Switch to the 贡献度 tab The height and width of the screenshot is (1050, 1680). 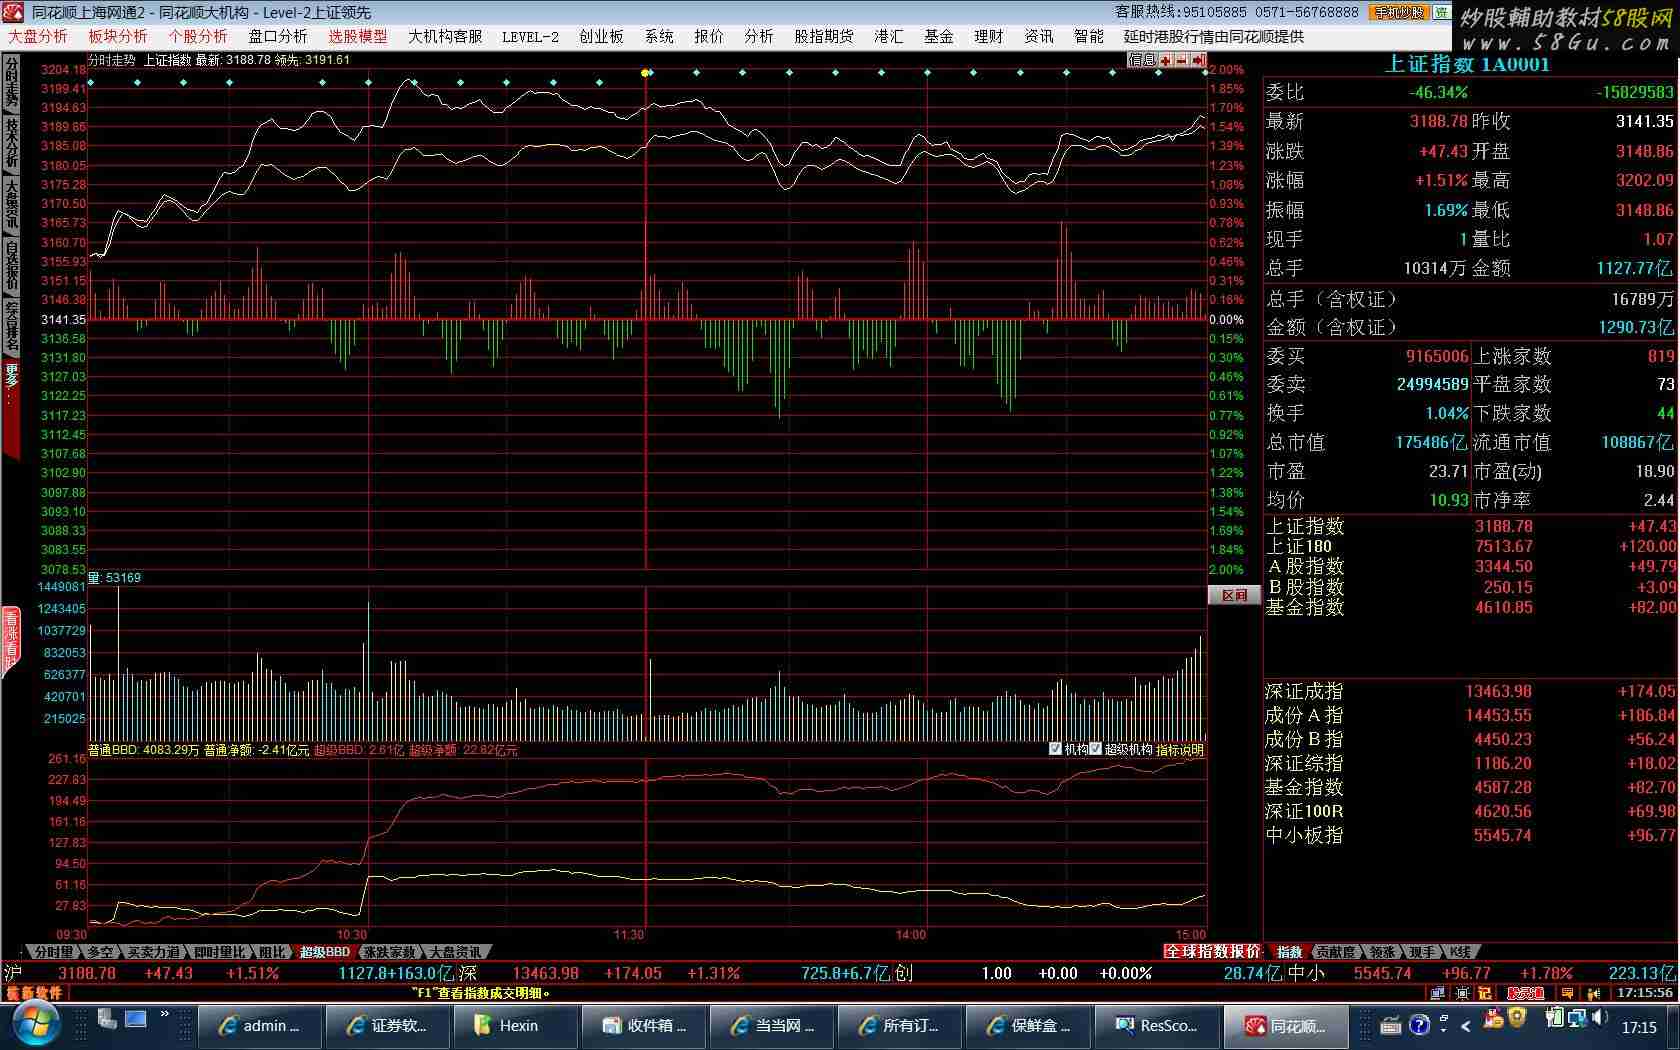tap(1335, 952)
